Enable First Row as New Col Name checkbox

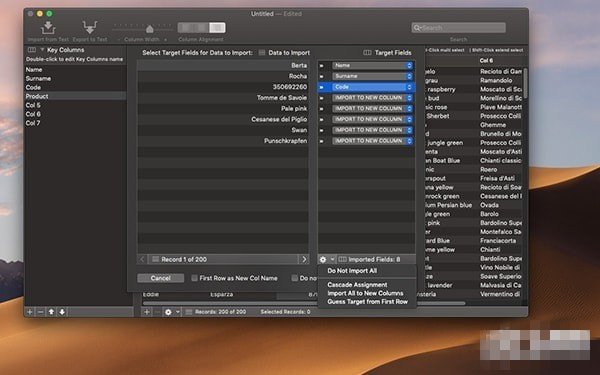194,278
